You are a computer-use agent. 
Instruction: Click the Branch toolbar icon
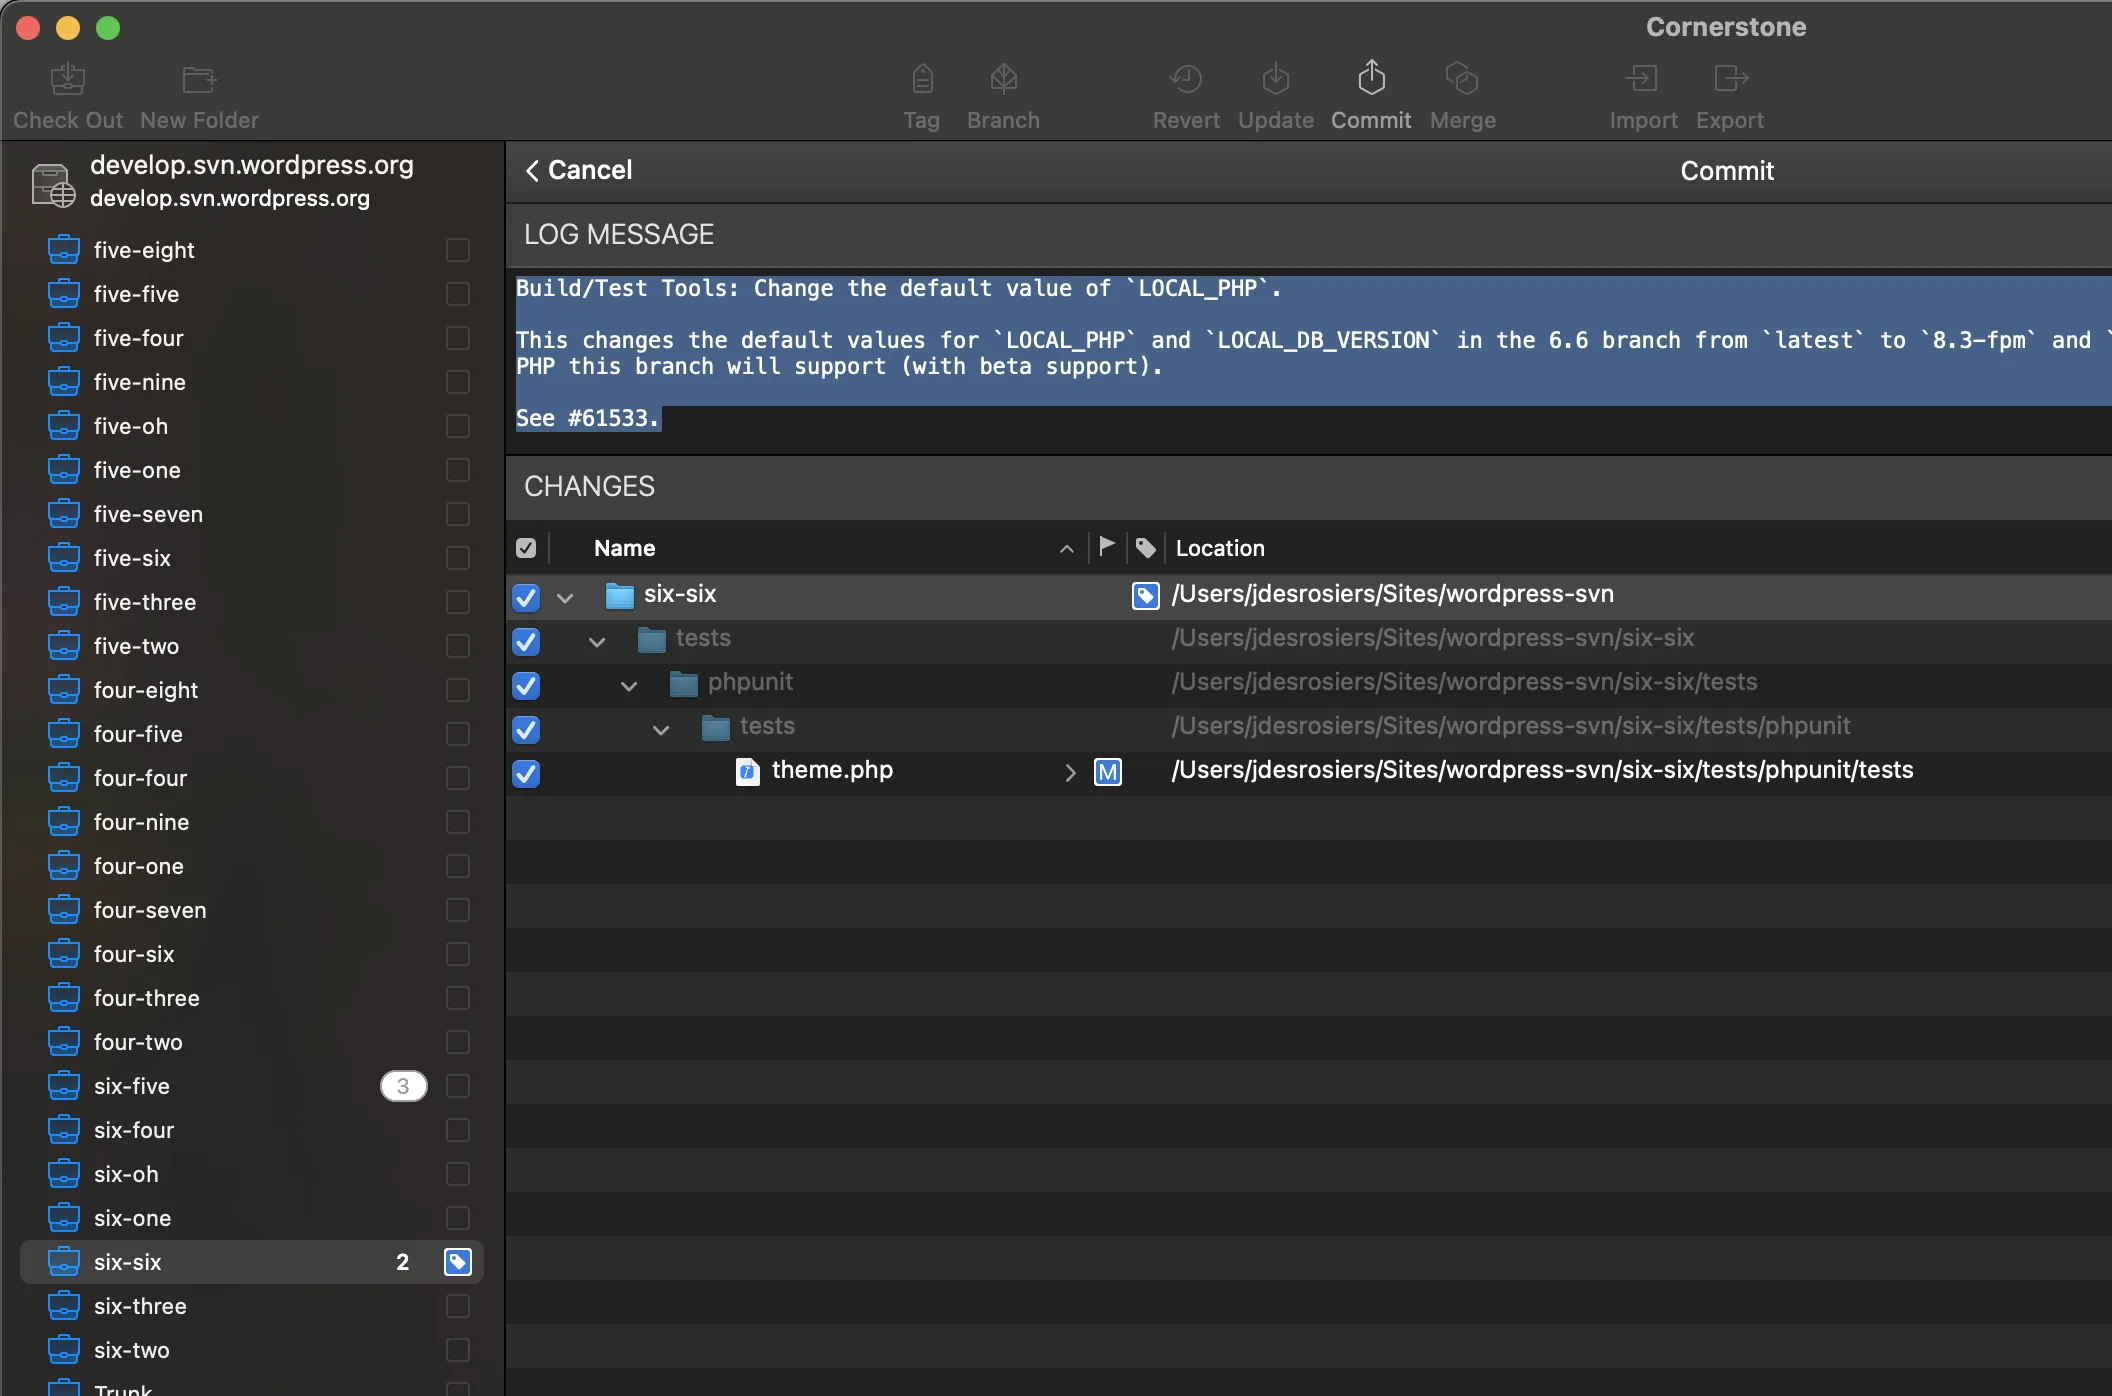tap(1003, 79)
